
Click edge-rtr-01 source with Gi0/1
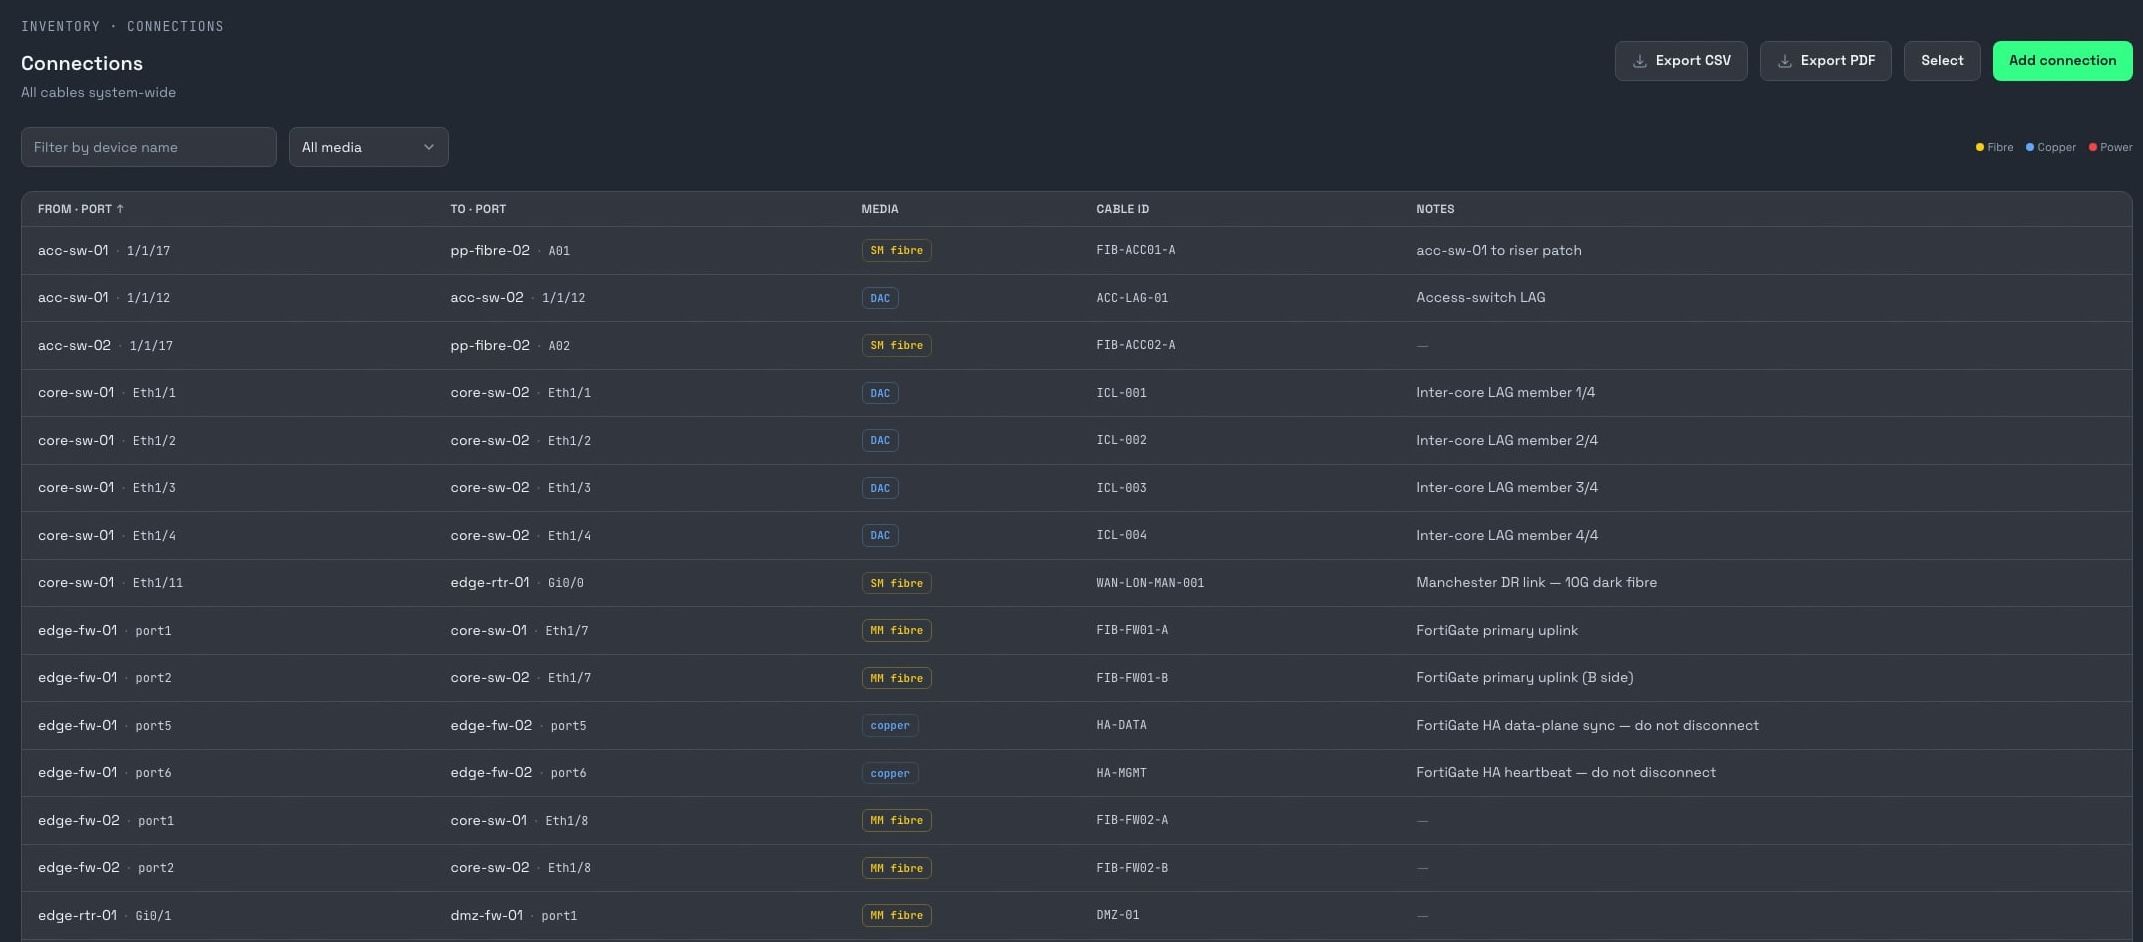pos(78,915)
